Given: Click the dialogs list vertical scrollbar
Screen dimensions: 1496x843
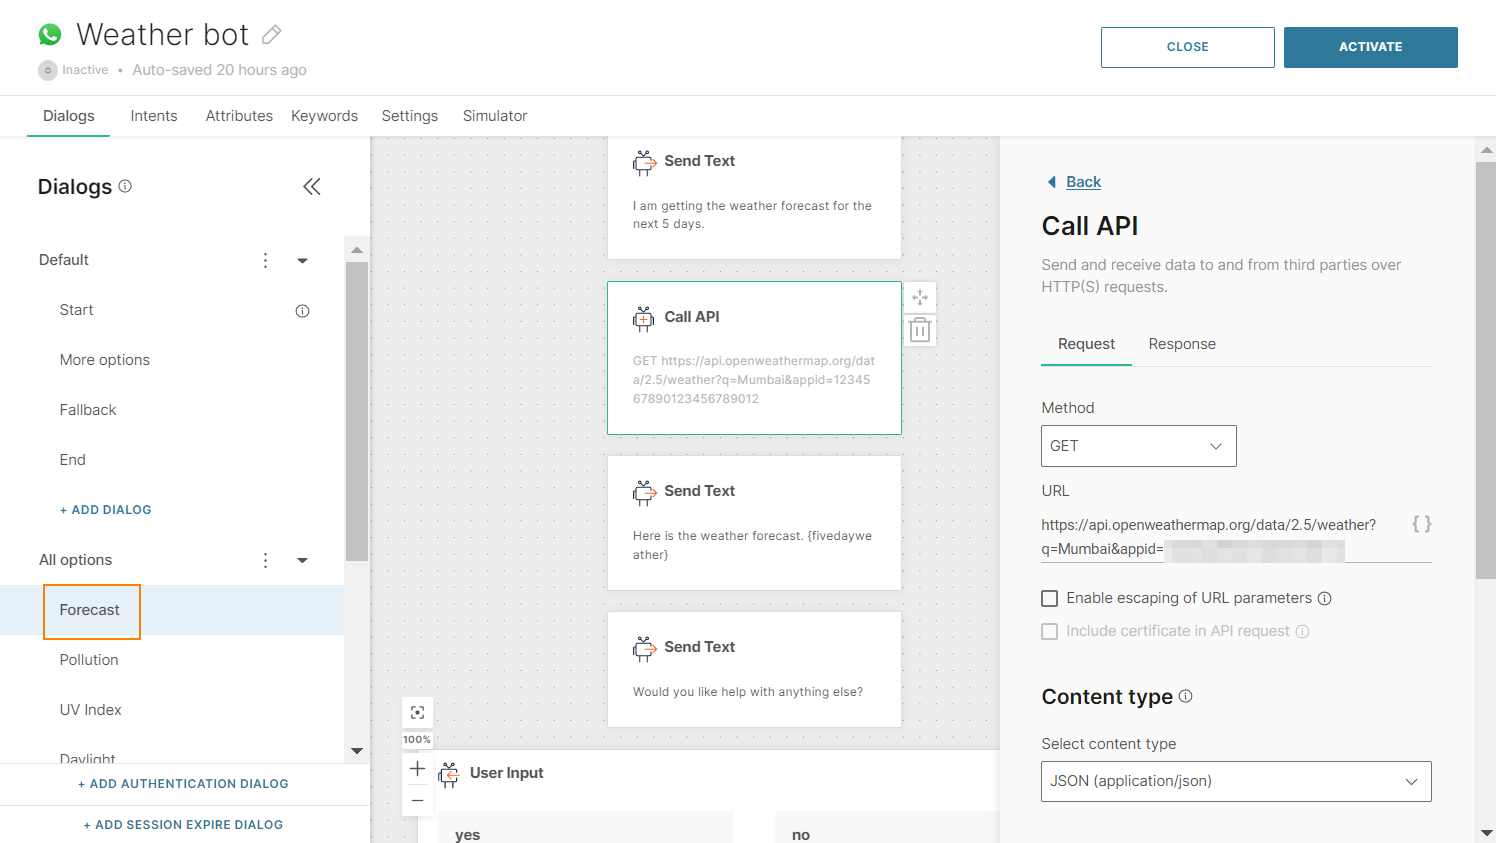Looking at the screenshot, I should tap(356, 410).
